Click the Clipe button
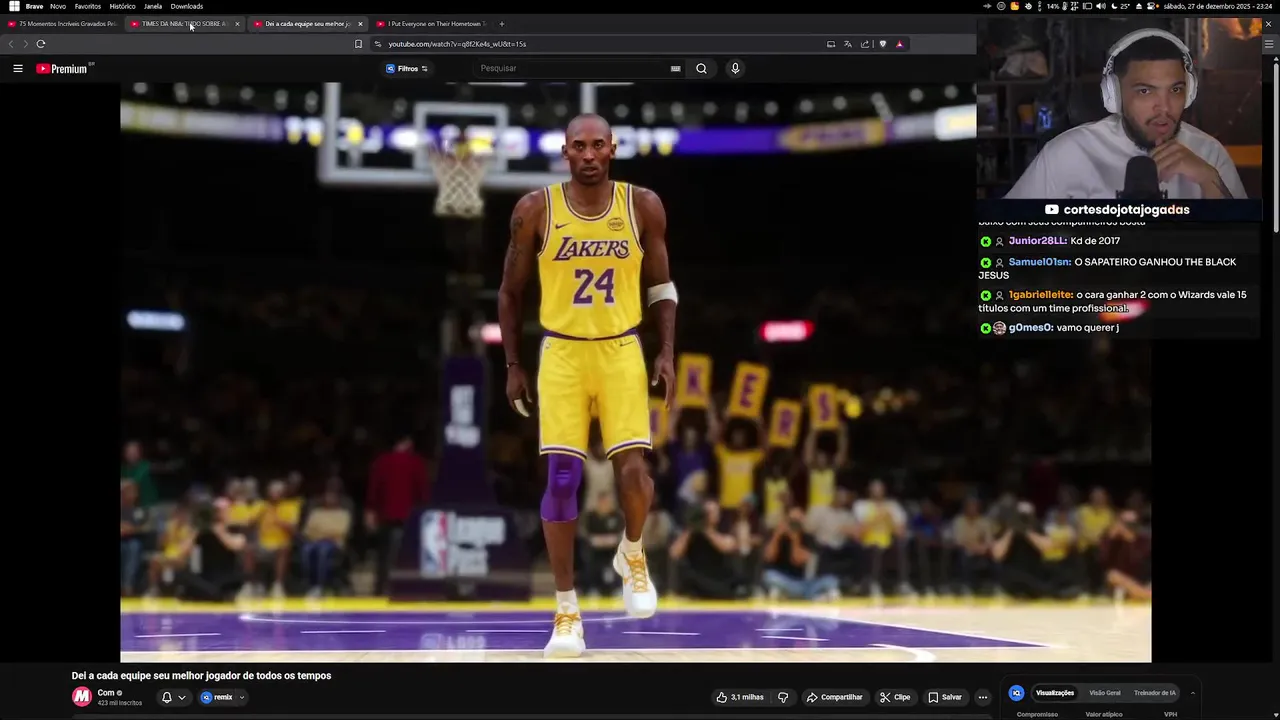Viewport: 1280px width, 720px height. point(894,697)
